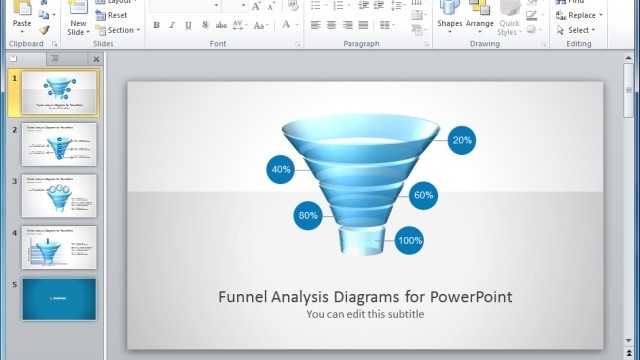Click the Change Case Aa icon
Image resolution: width=640 pixels, height=360 pixels.
pos(259,25)
